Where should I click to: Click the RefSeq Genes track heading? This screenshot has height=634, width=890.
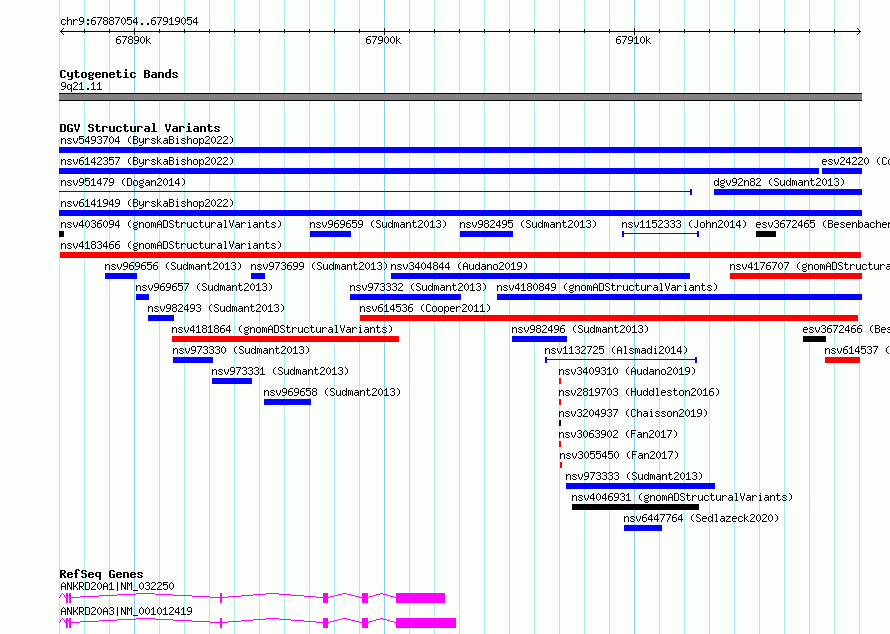pyautogui.click(x=101, y=574)
